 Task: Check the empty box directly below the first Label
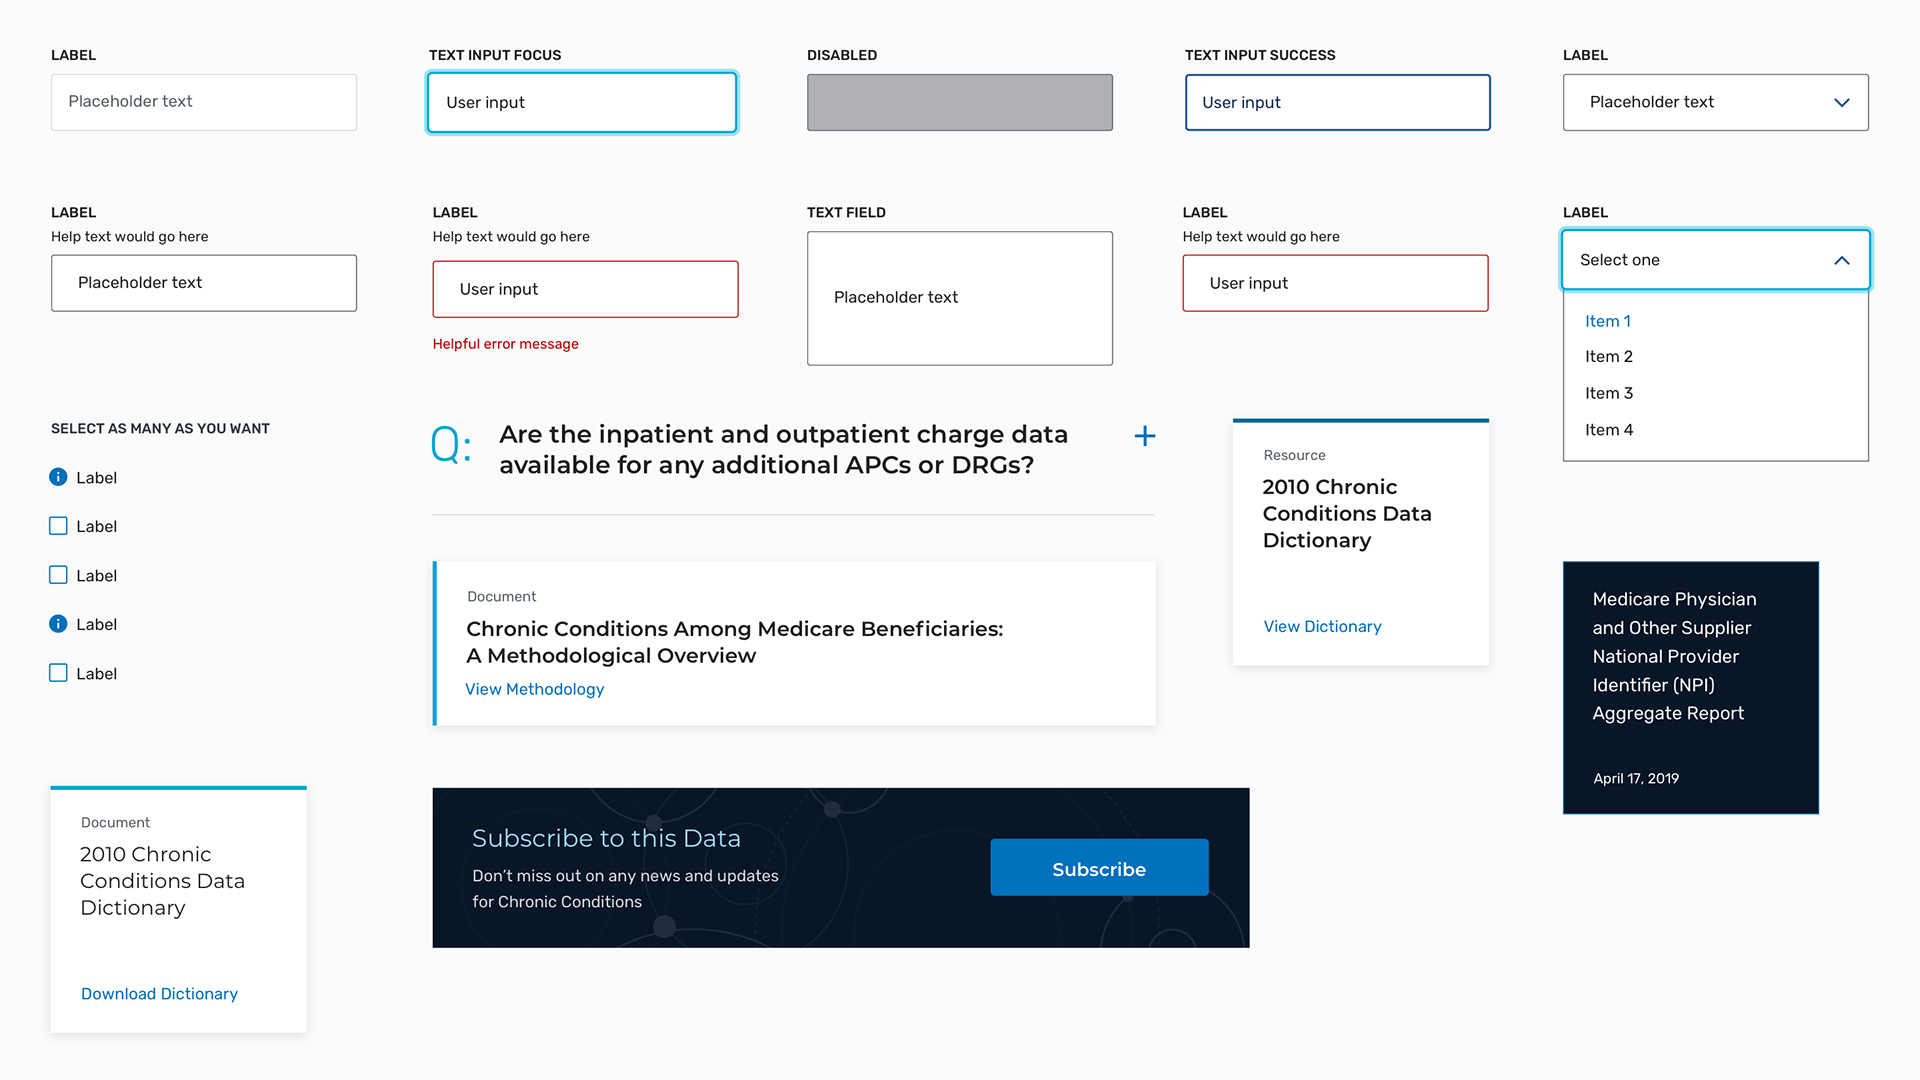(58, 526)
